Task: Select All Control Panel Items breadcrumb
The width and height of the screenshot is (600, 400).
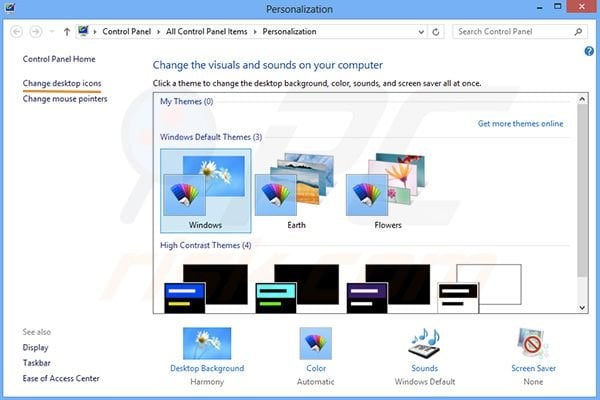Action: (207, 31)
